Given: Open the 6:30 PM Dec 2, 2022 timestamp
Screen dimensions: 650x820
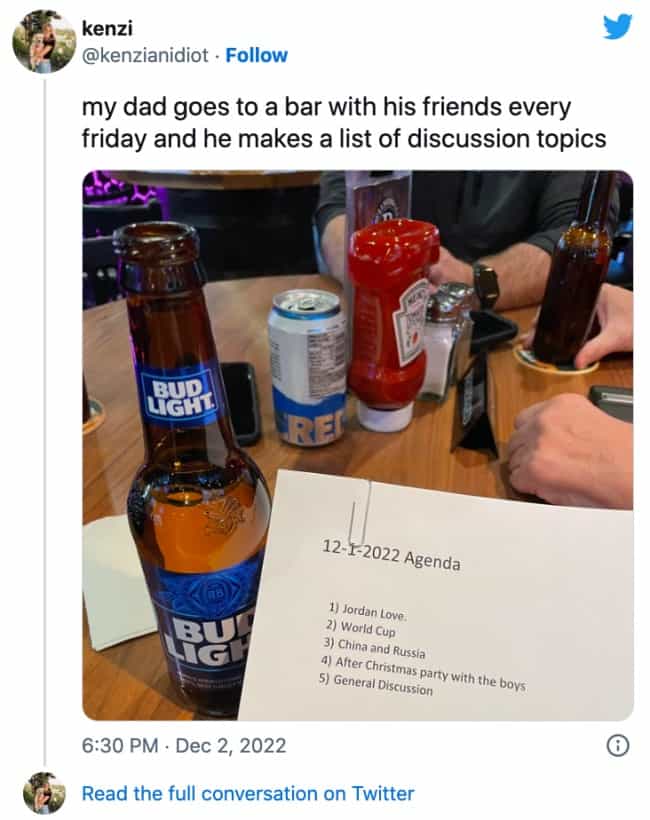Looking at the screenshot, I should (x=184, y=745).
